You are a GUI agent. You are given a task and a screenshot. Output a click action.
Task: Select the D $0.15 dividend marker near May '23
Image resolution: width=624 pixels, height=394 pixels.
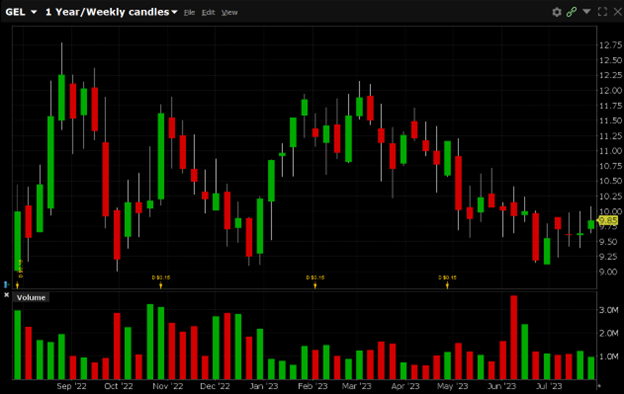pyautogui.click(x=447, y=281)
